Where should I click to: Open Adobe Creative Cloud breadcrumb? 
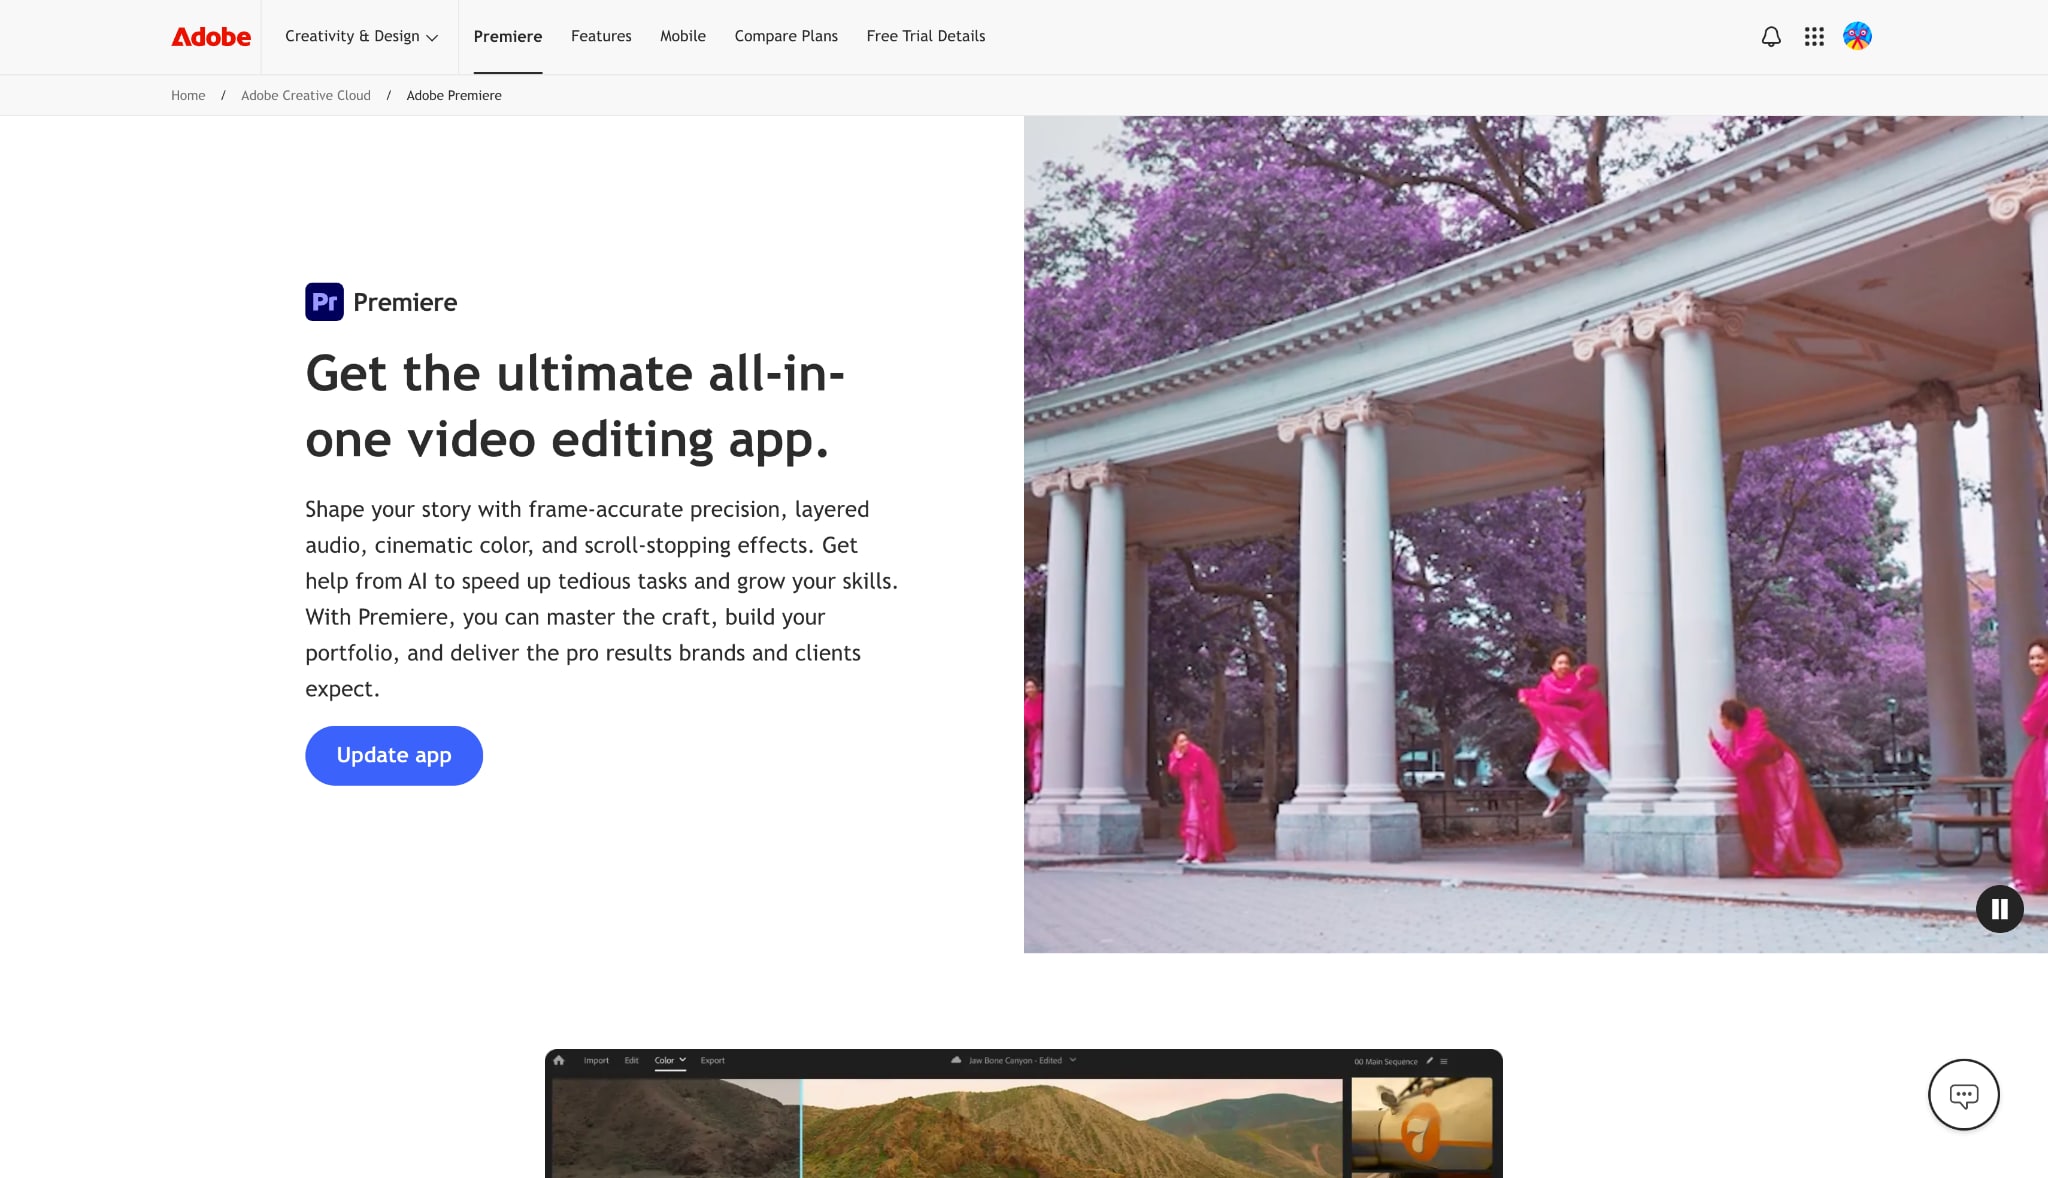coord(306,96)
